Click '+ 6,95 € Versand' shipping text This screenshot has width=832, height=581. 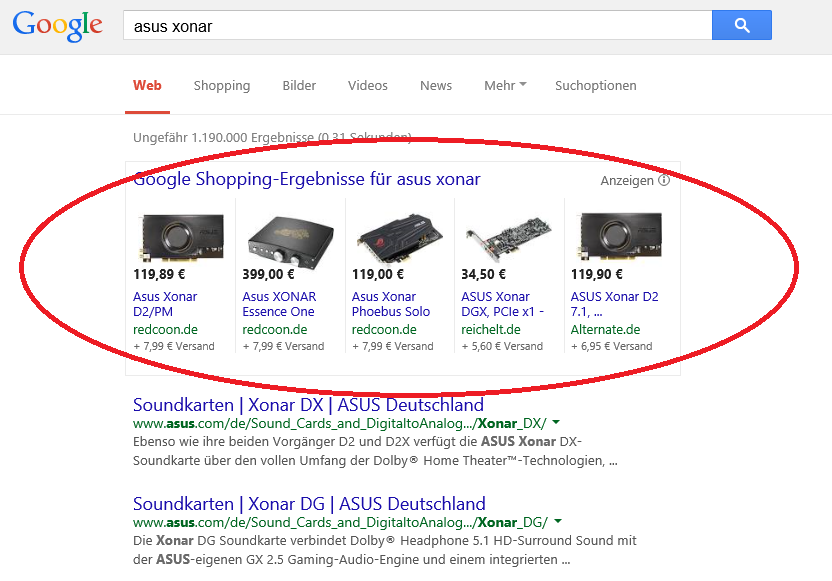coord(611,346)
